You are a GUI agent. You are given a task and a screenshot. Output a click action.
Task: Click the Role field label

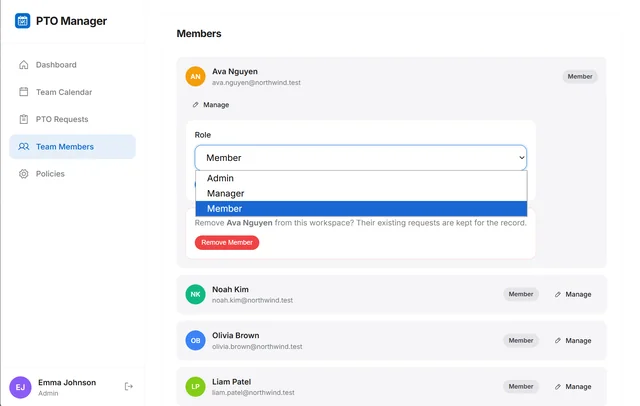pyautogui.click(x=202, y=135)
